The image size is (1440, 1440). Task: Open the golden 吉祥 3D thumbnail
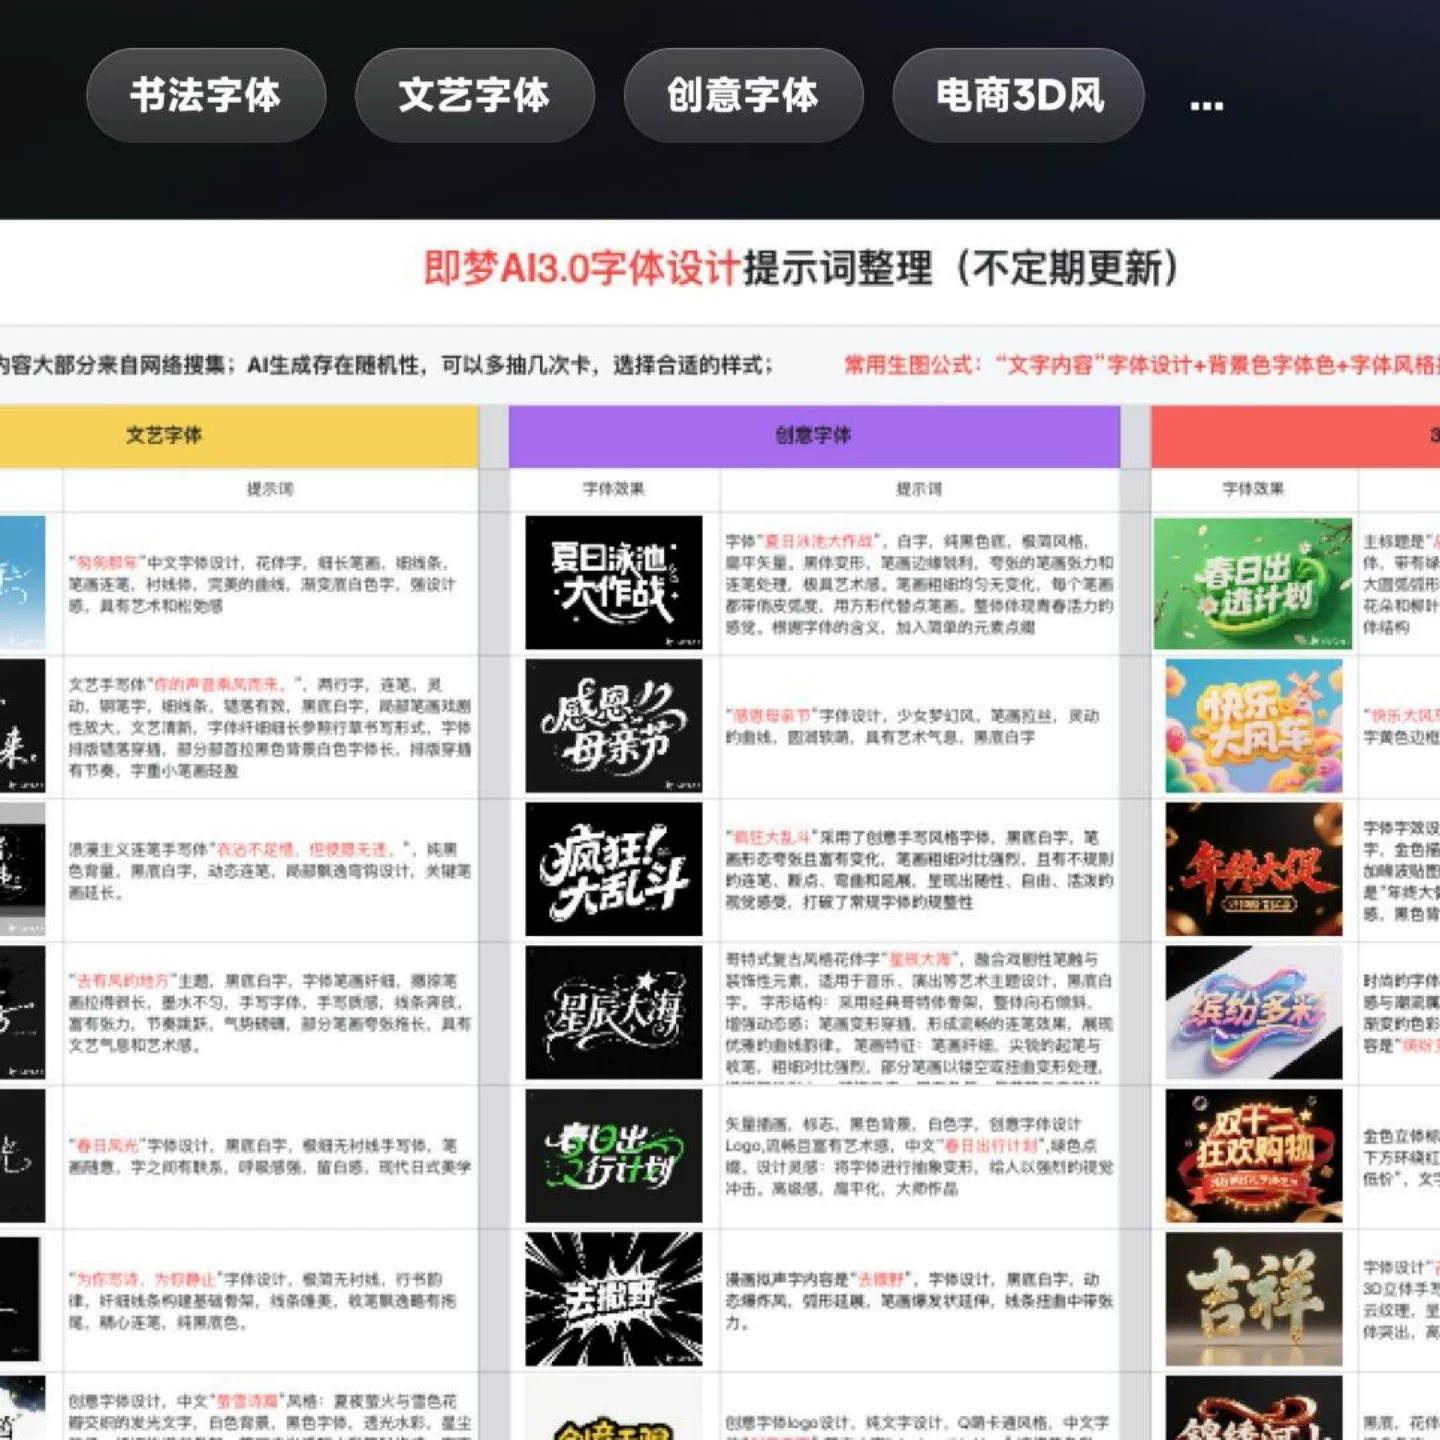(x=1253, y=1299)
